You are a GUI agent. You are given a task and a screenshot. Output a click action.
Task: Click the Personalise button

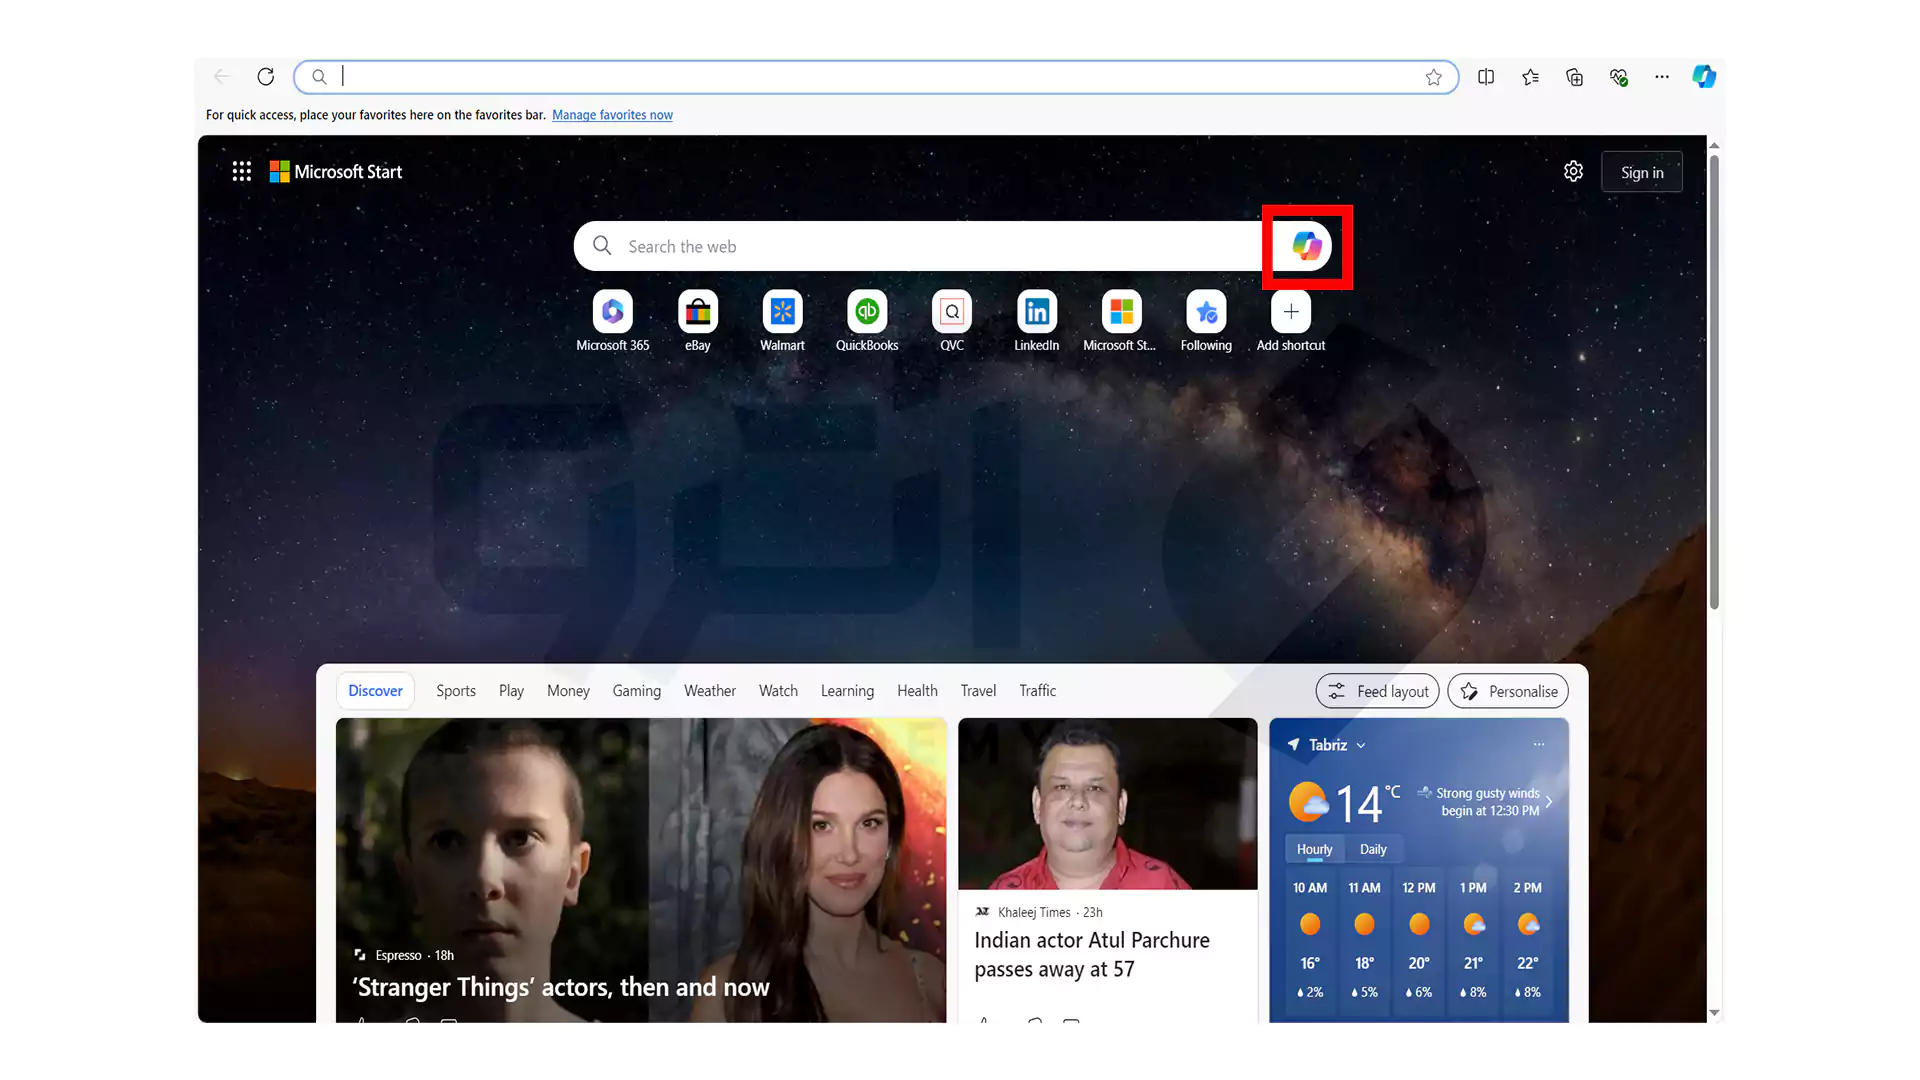(1508, 691)
